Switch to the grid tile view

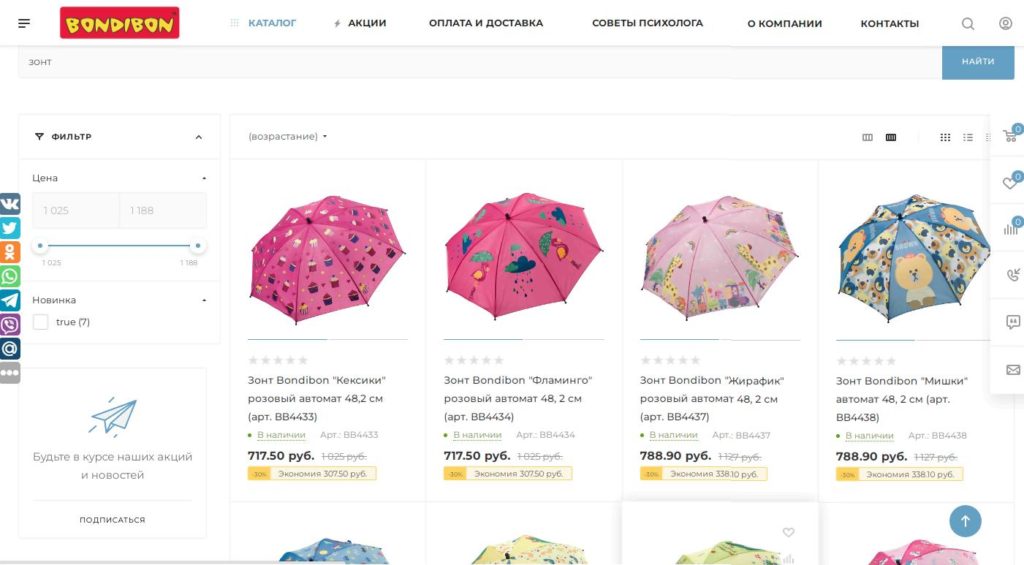coord(945,137)
